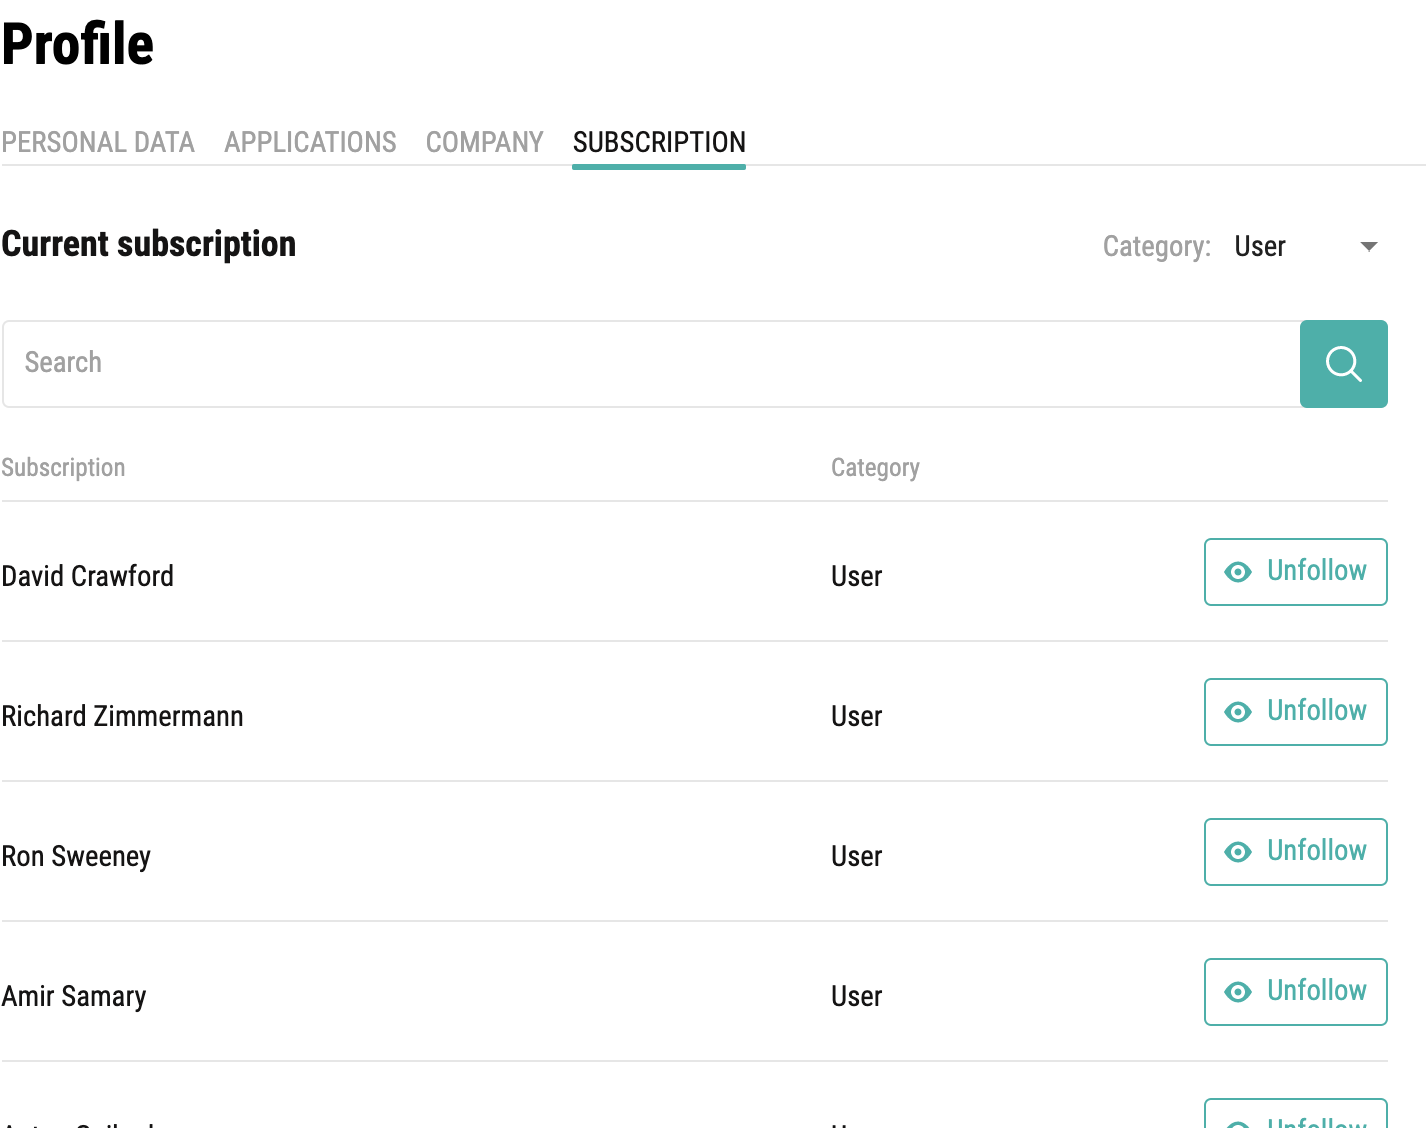Unfollow David Crawford
This screenshot has height=1128, width=1426.
[x=1295, y=572]
